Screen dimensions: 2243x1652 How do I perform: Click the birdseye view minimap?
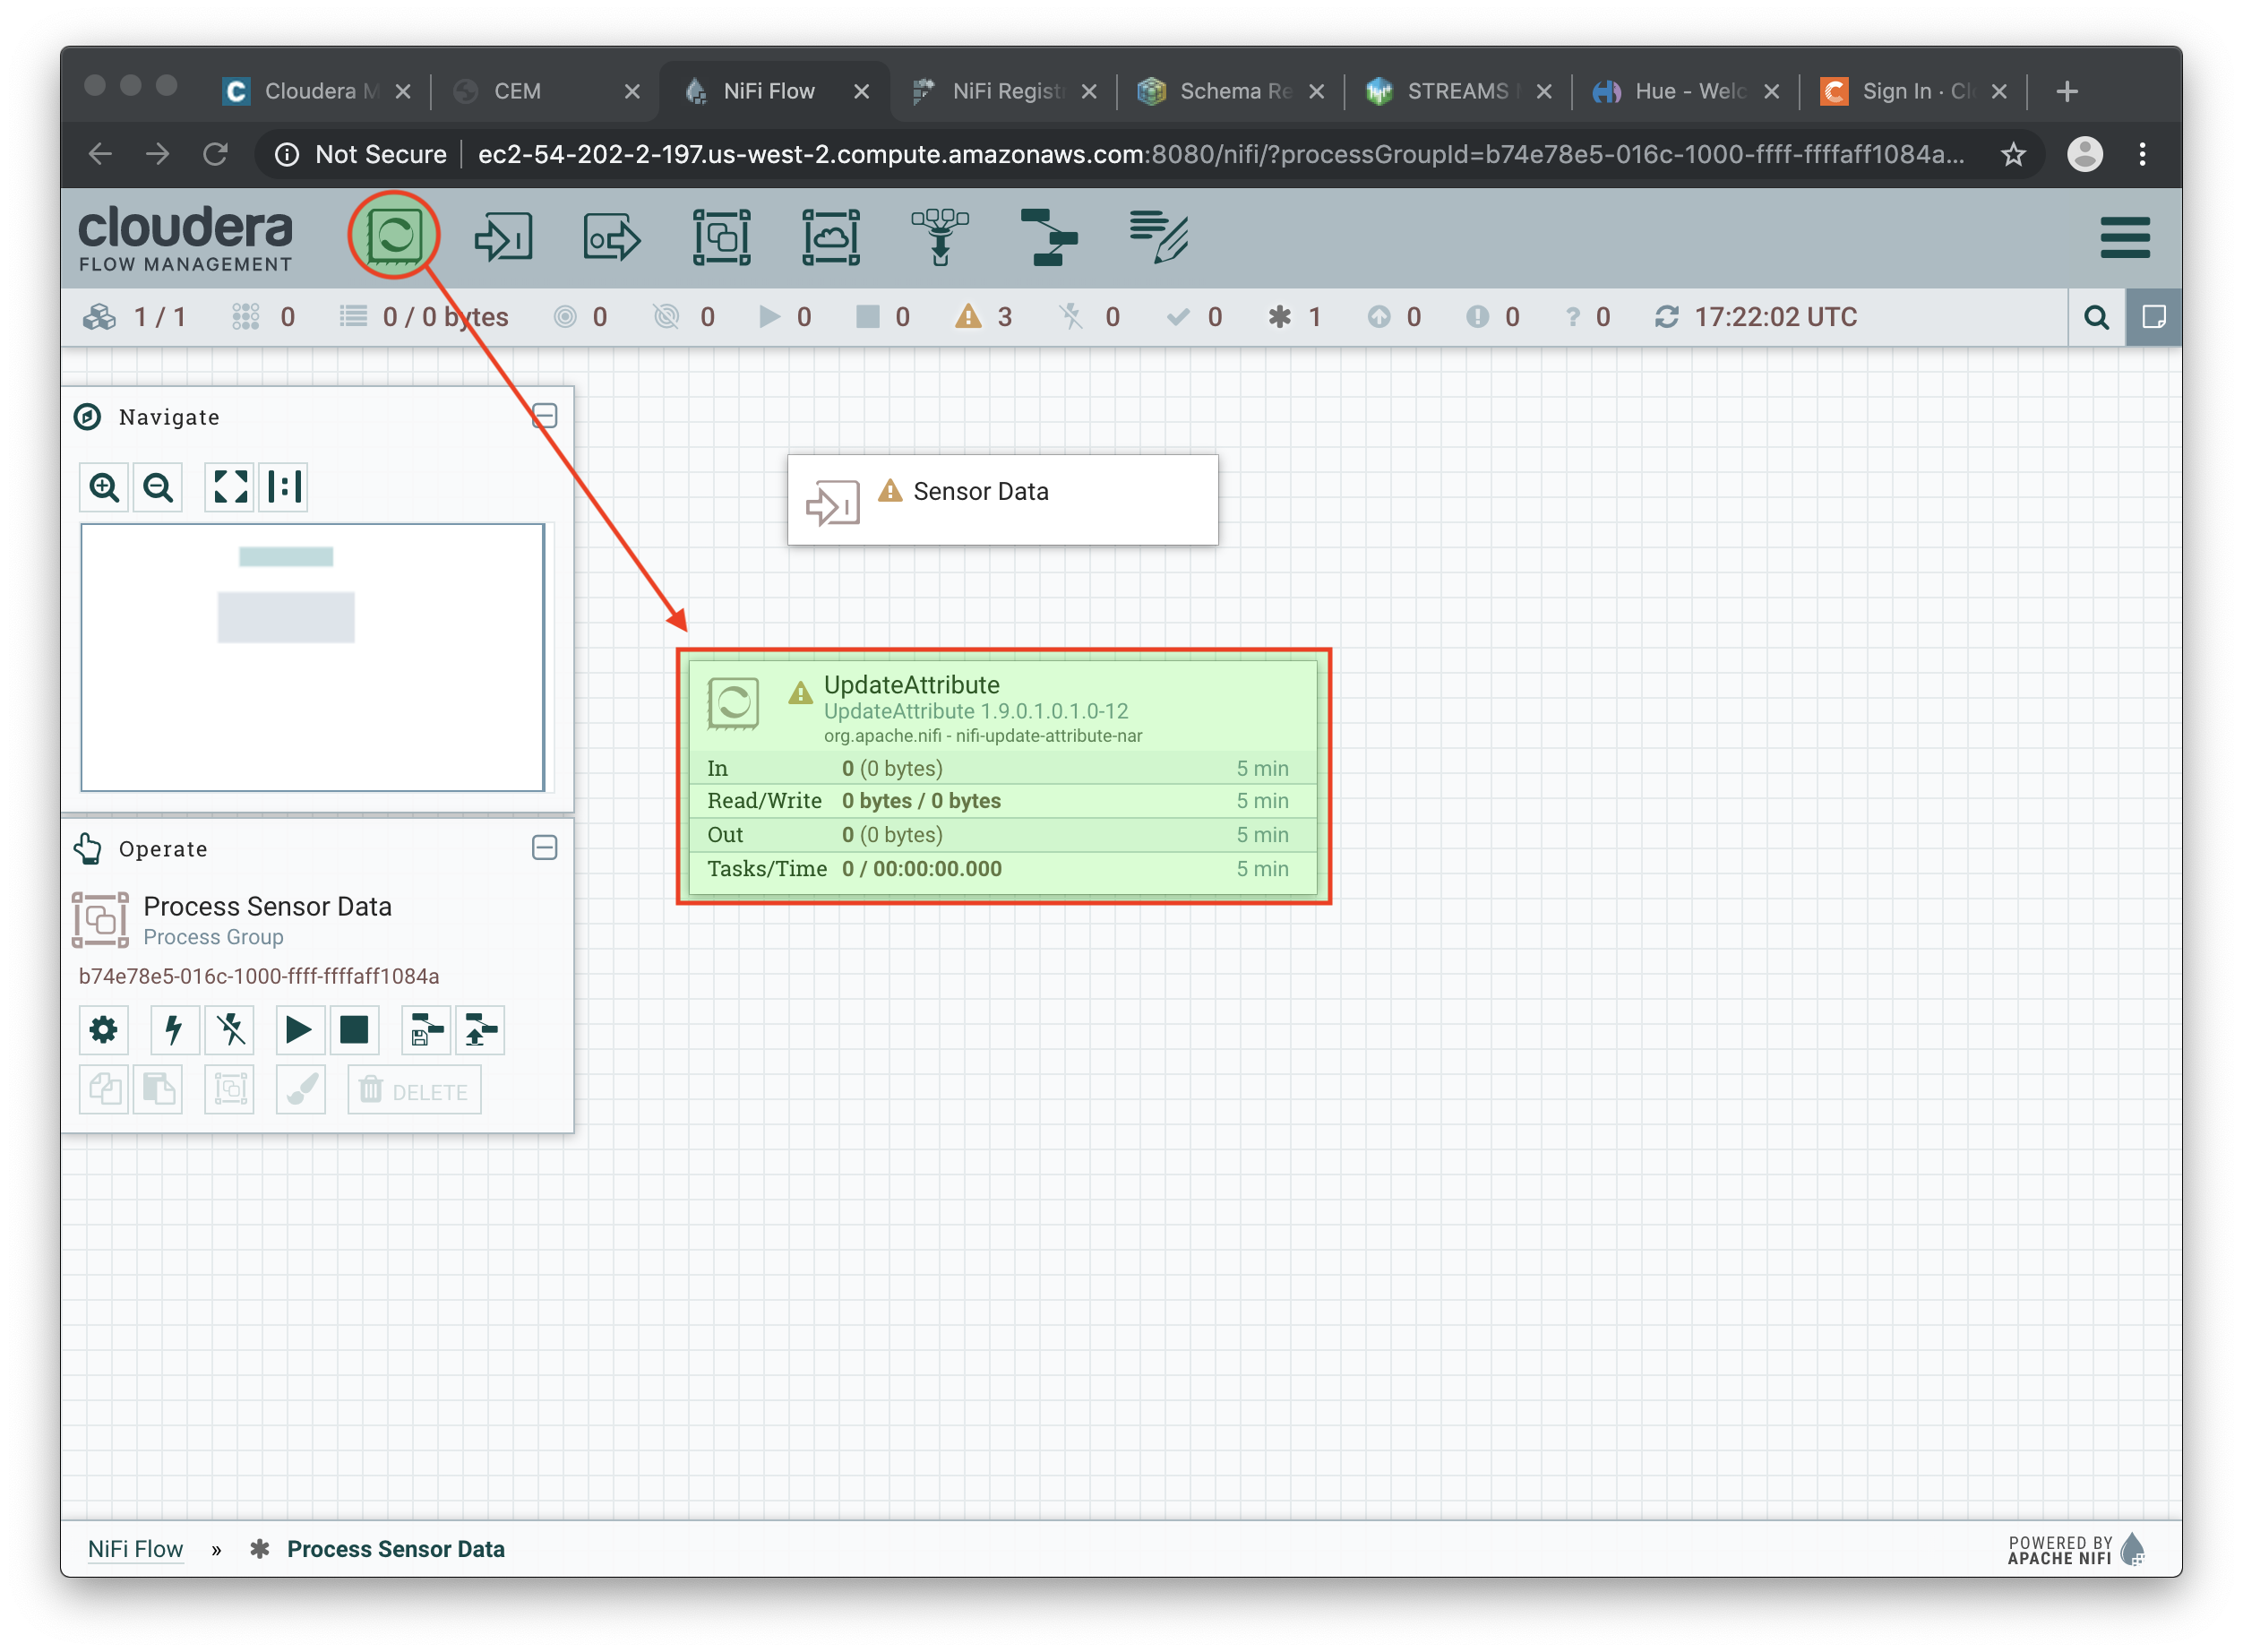pos(312,657)
